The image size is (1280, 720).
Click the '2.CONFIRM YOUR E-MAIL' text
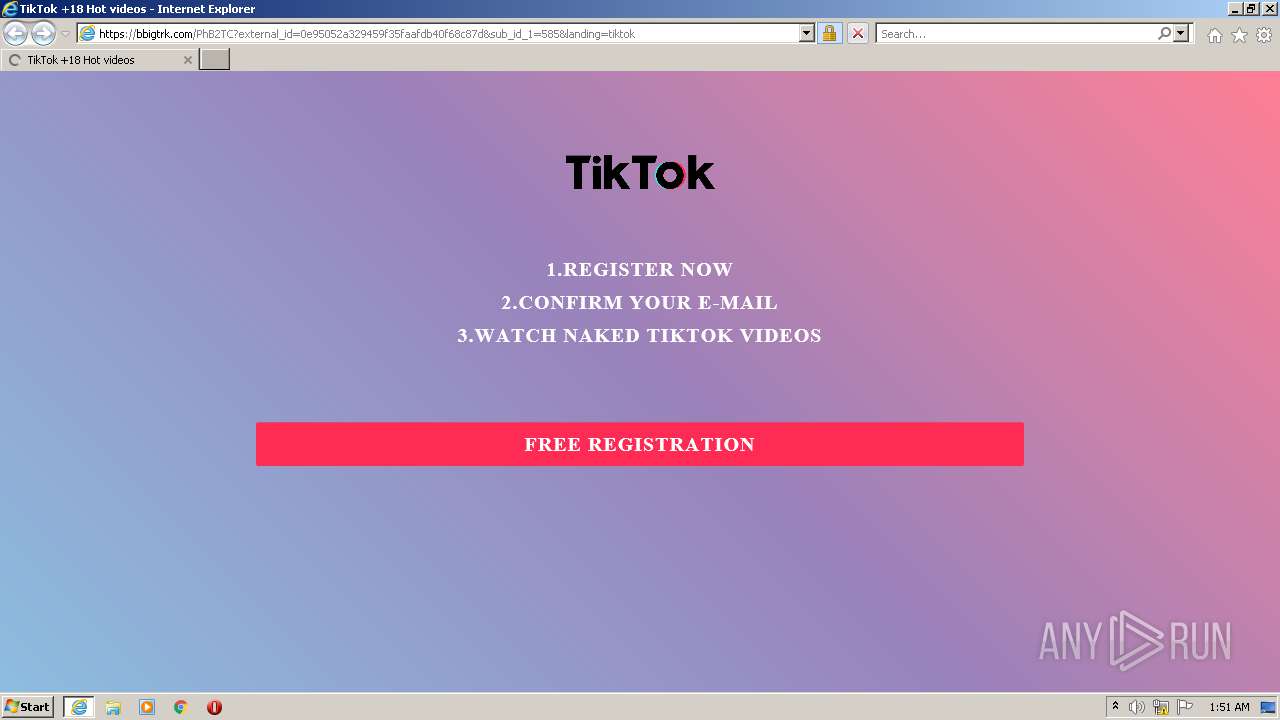coord(640,302)
